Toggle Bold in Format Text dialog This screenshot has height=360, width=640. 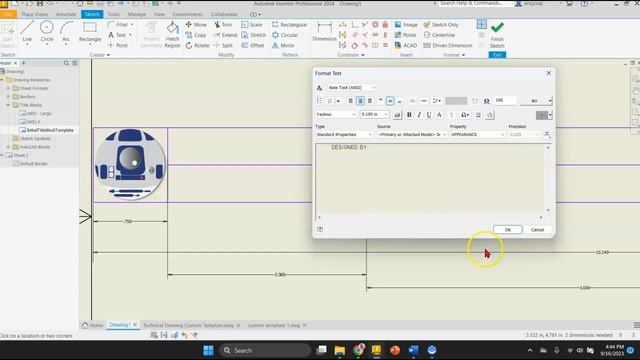(x=409, y=115)
